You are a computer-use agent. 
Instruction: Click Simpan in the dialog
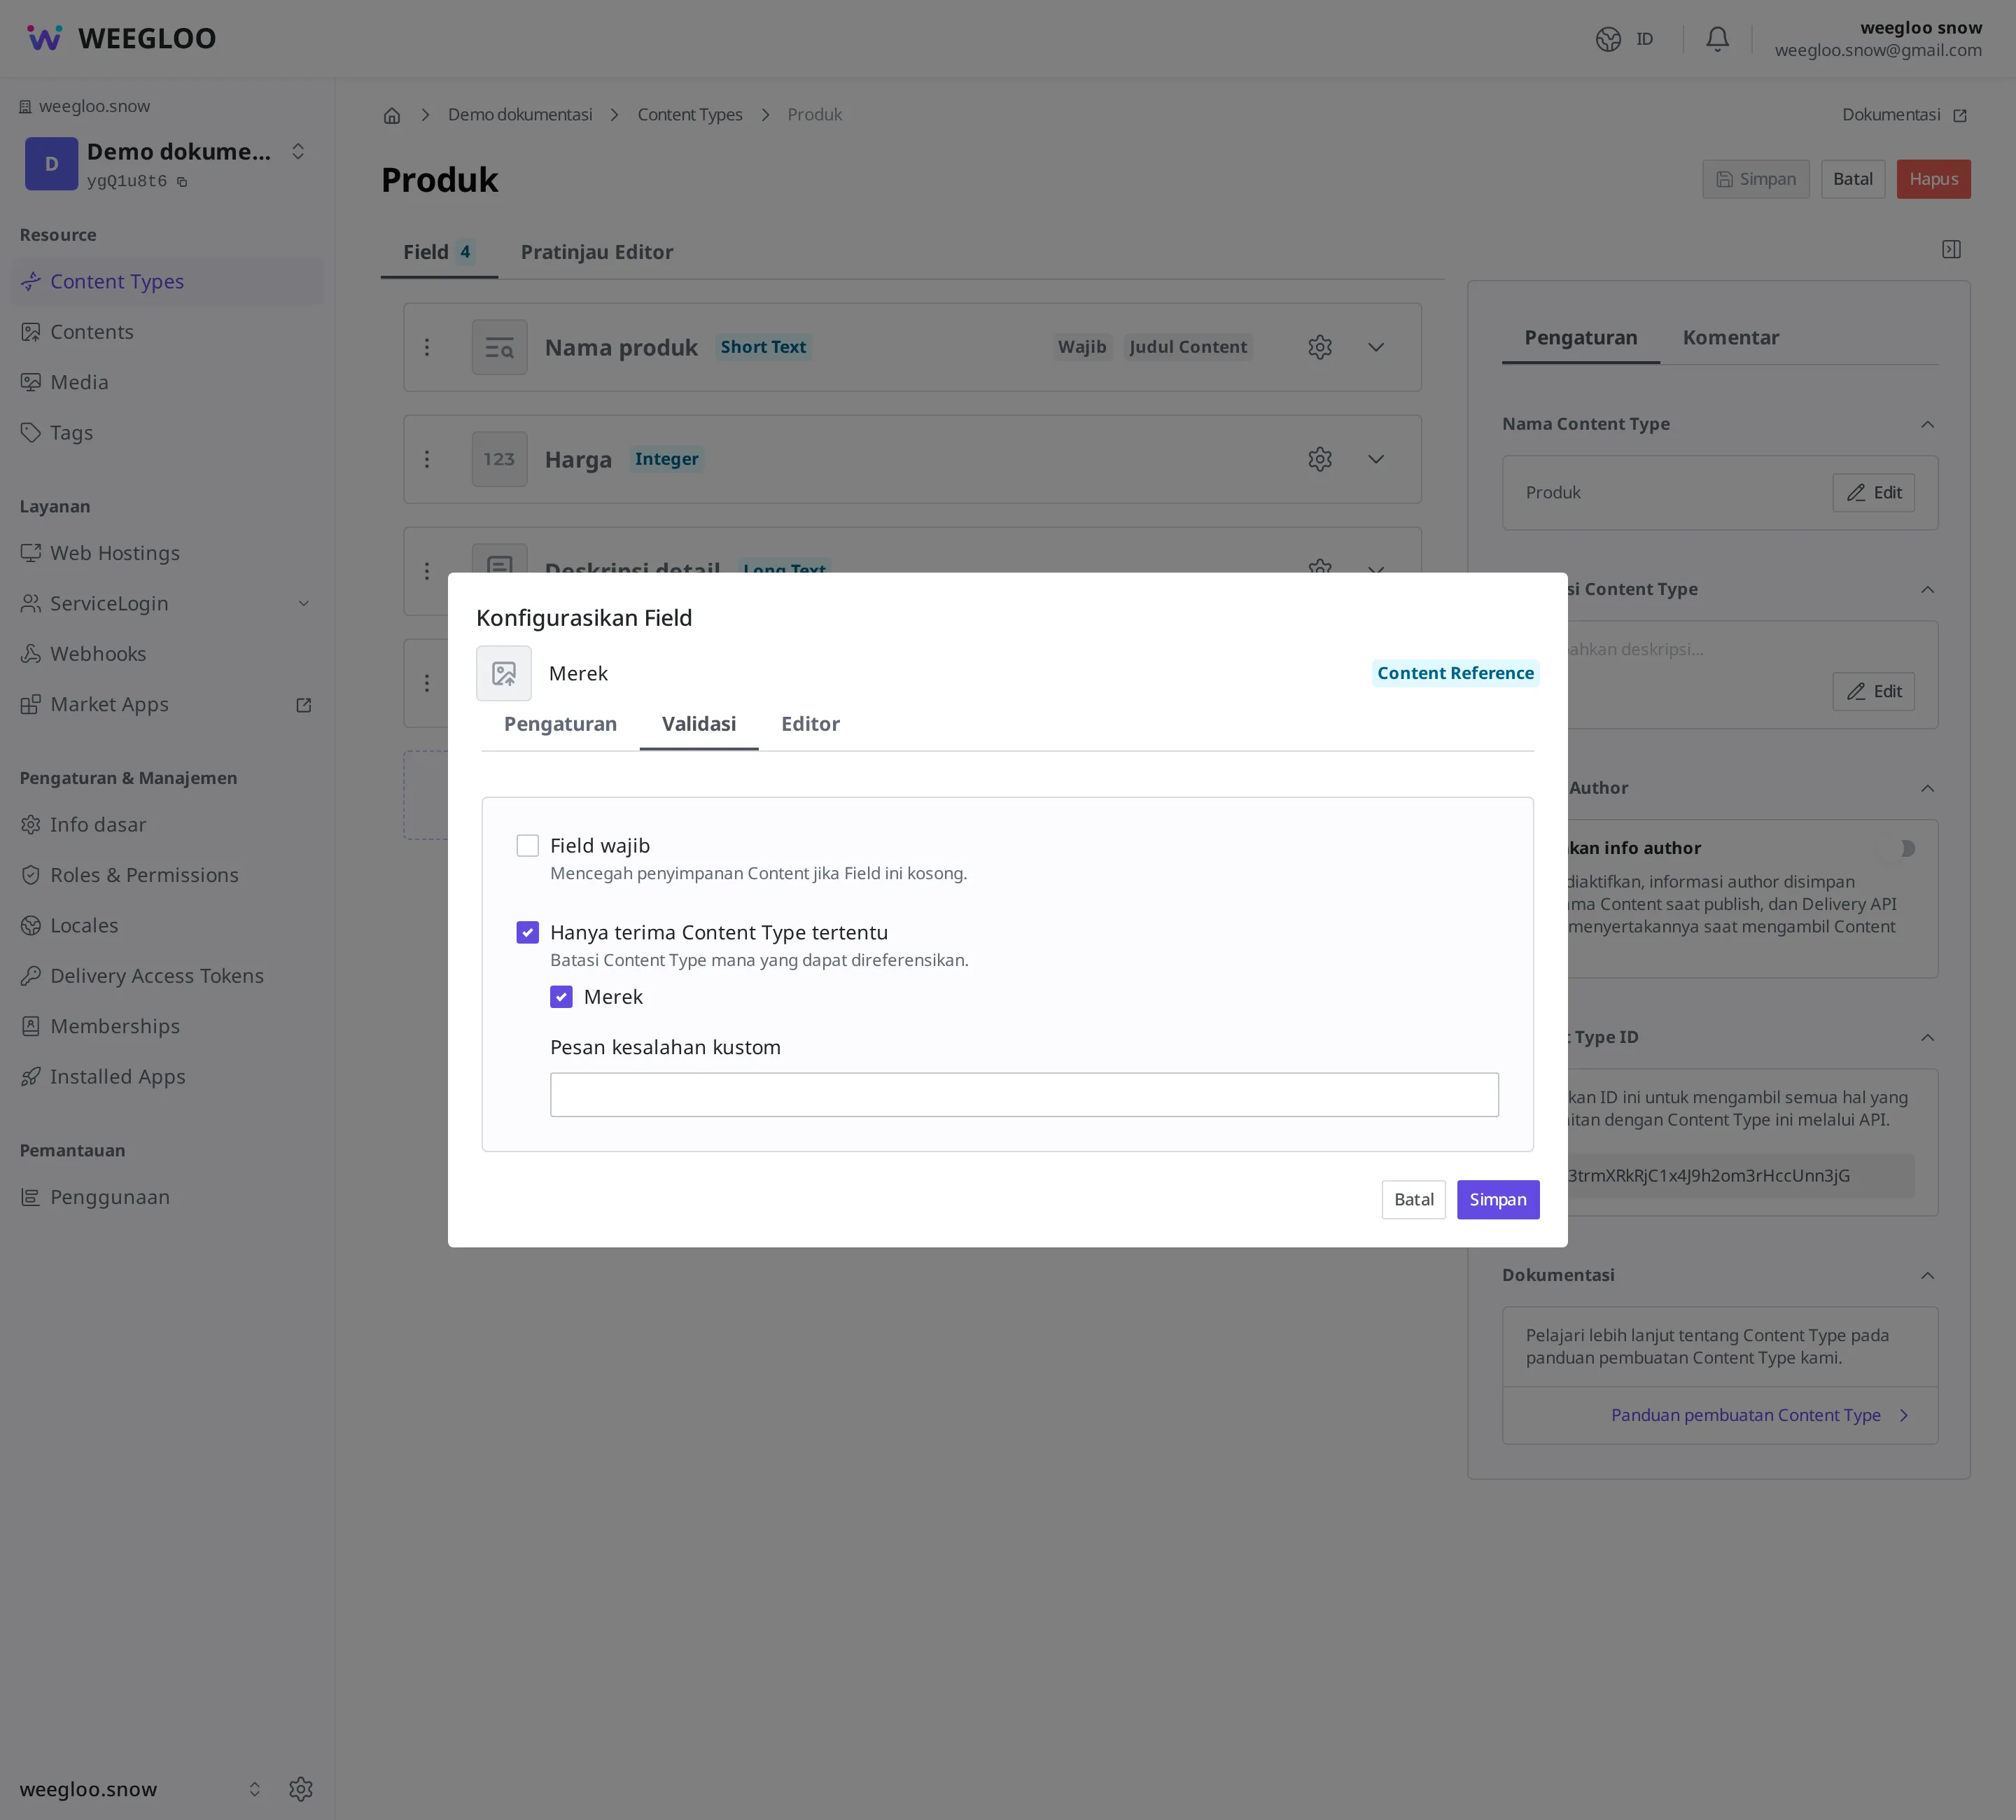tap(1497, 1200)
